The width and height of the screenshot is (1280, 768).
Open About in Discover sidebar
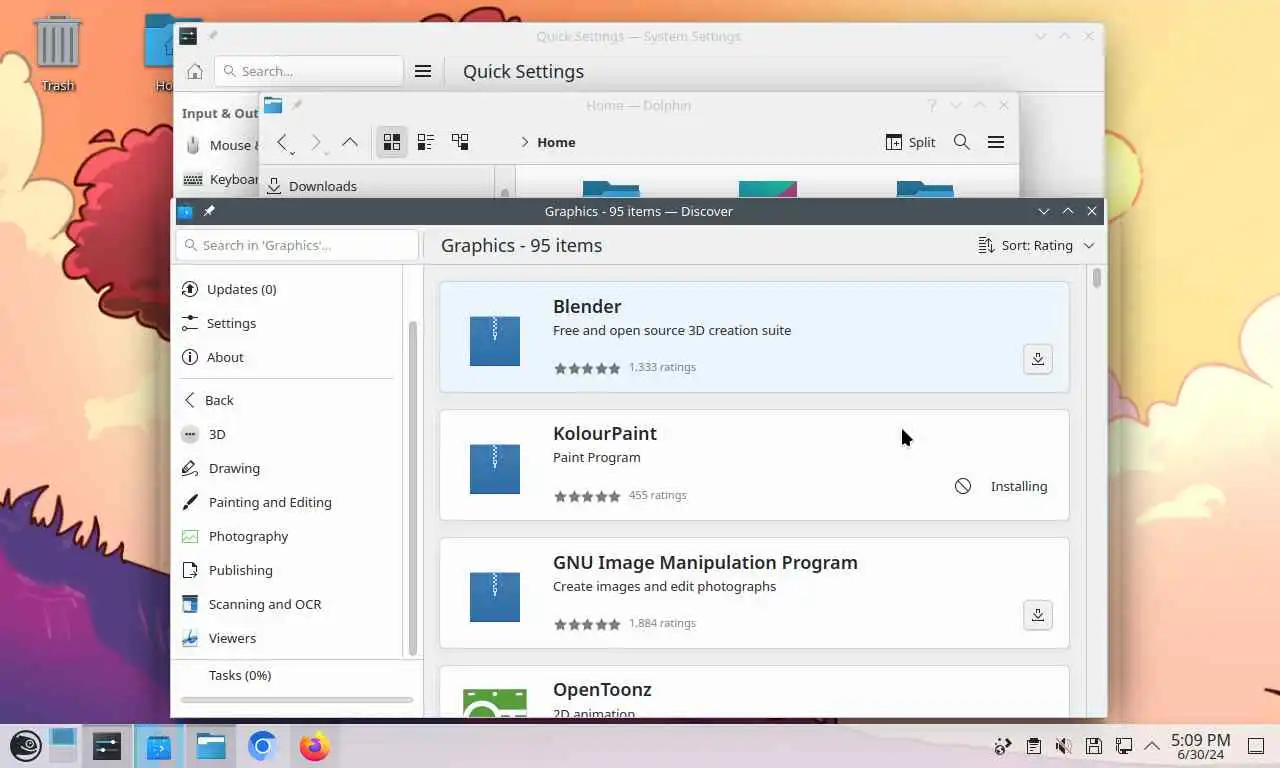(x=290, y=357)
